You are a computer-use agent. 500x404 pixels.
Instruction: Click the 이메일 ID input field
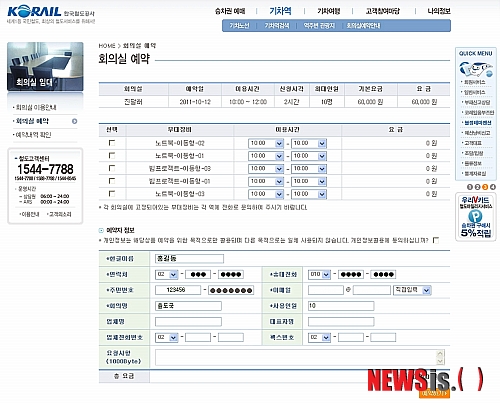326,290
